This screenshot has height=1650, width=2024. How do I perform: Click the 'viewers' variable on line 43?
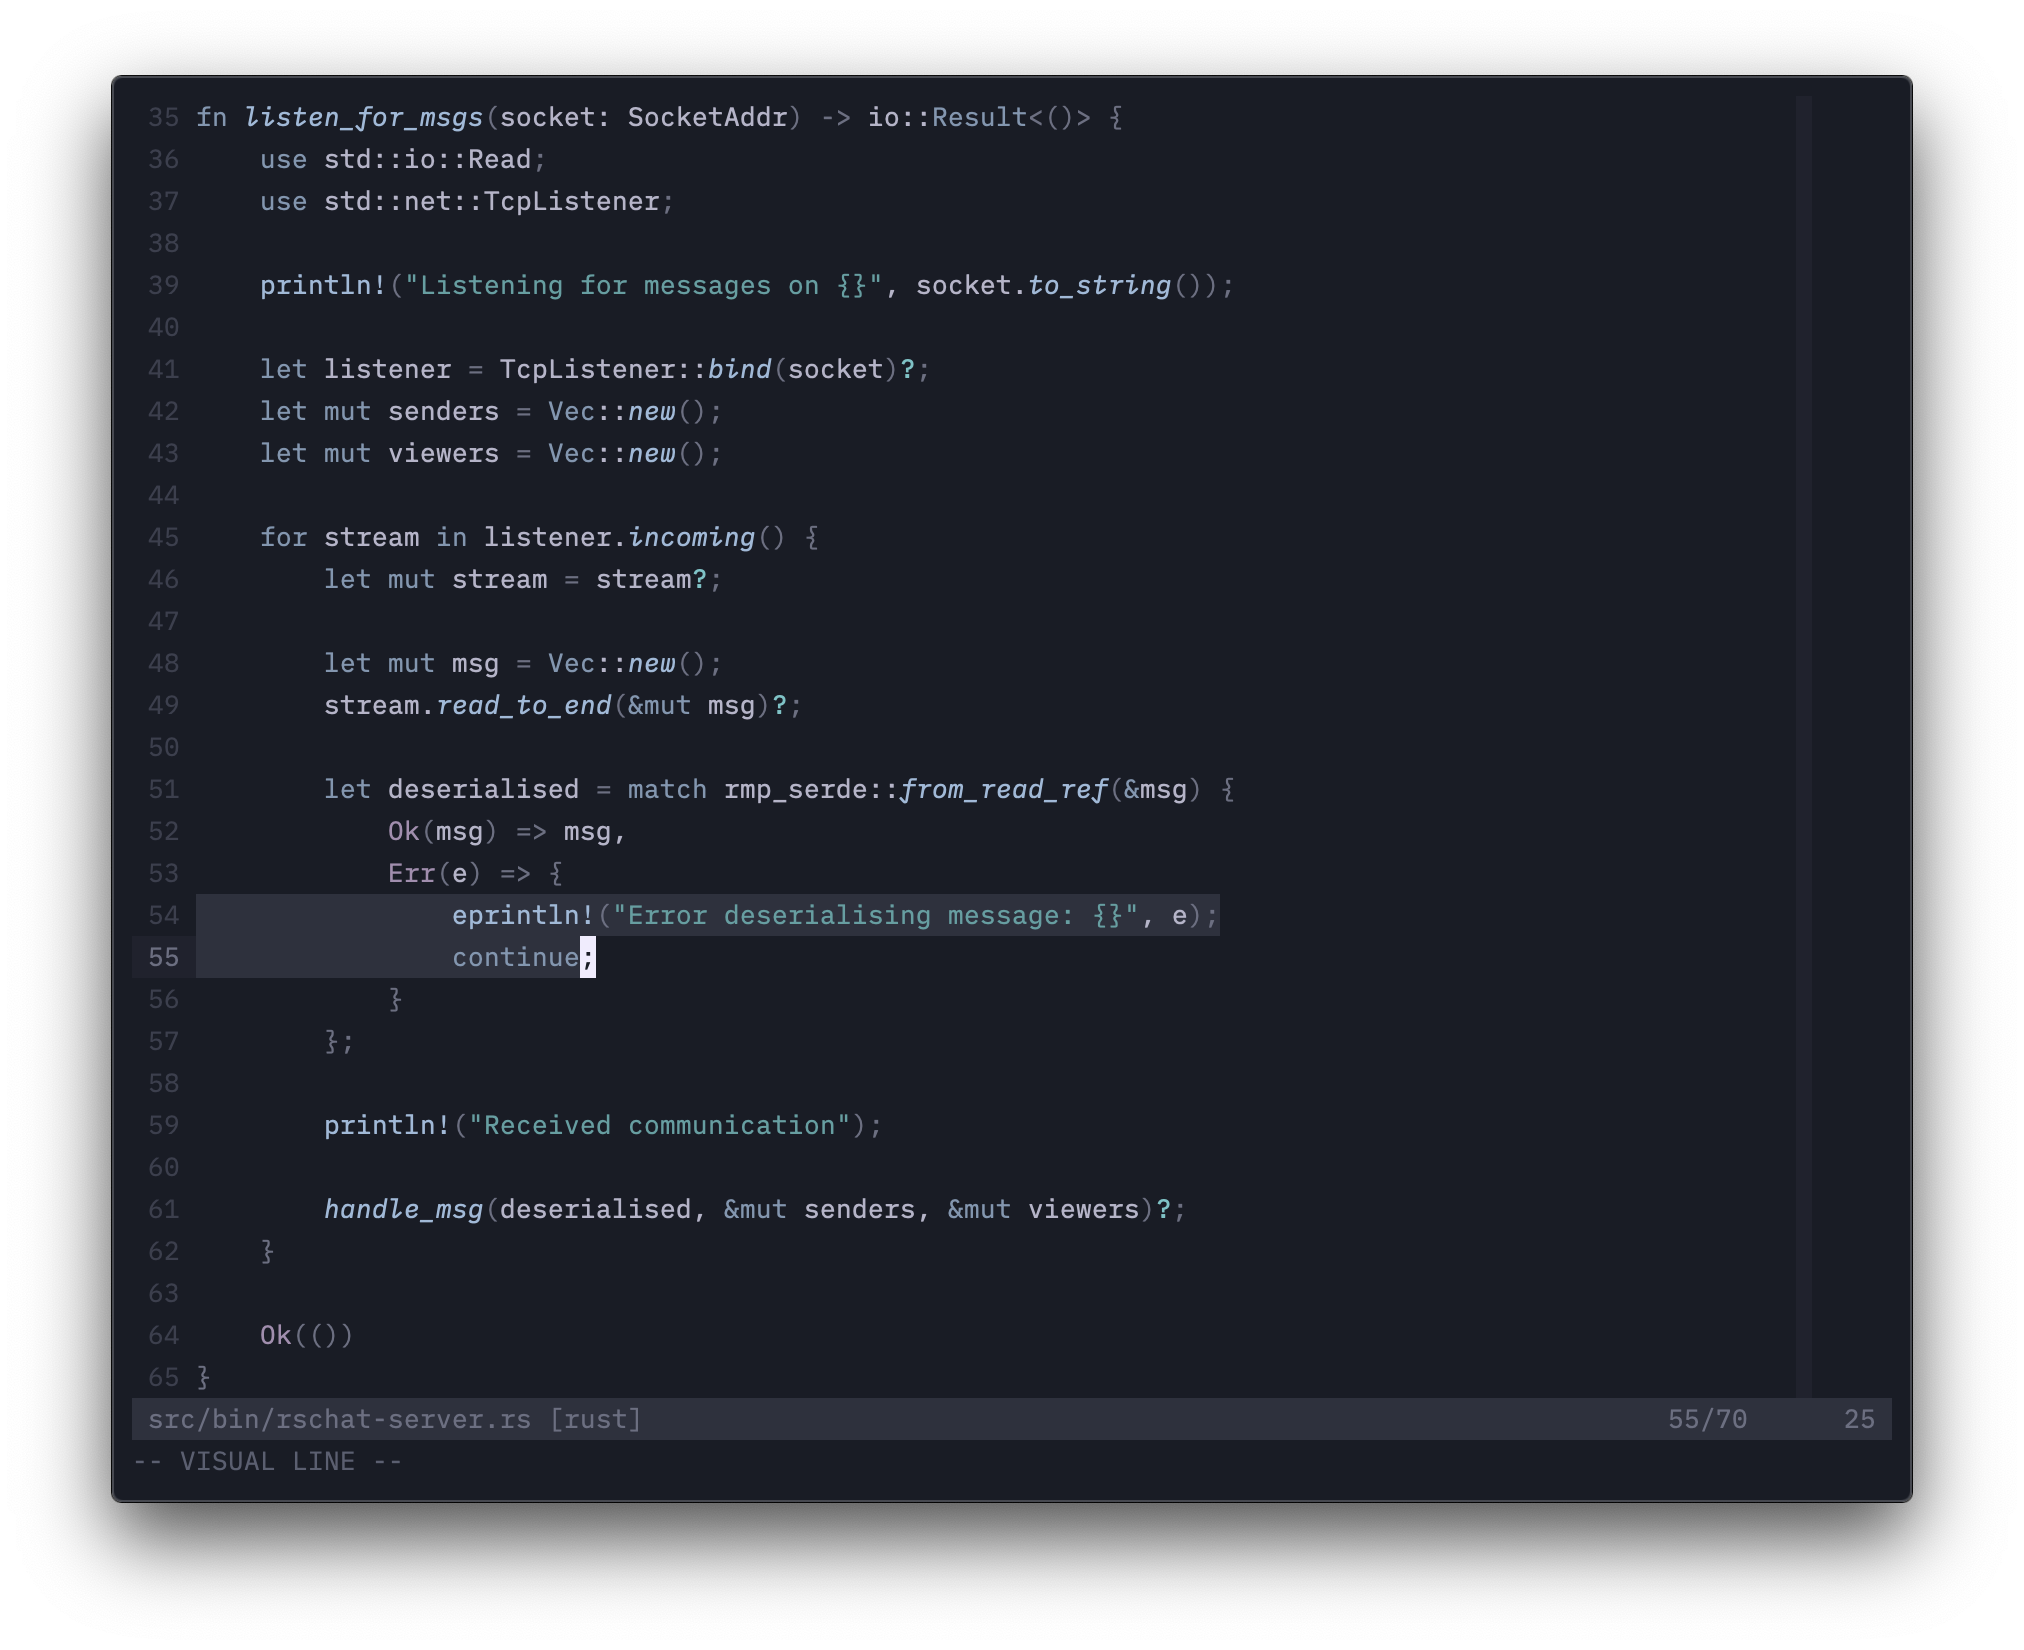[x=443, y=454]
